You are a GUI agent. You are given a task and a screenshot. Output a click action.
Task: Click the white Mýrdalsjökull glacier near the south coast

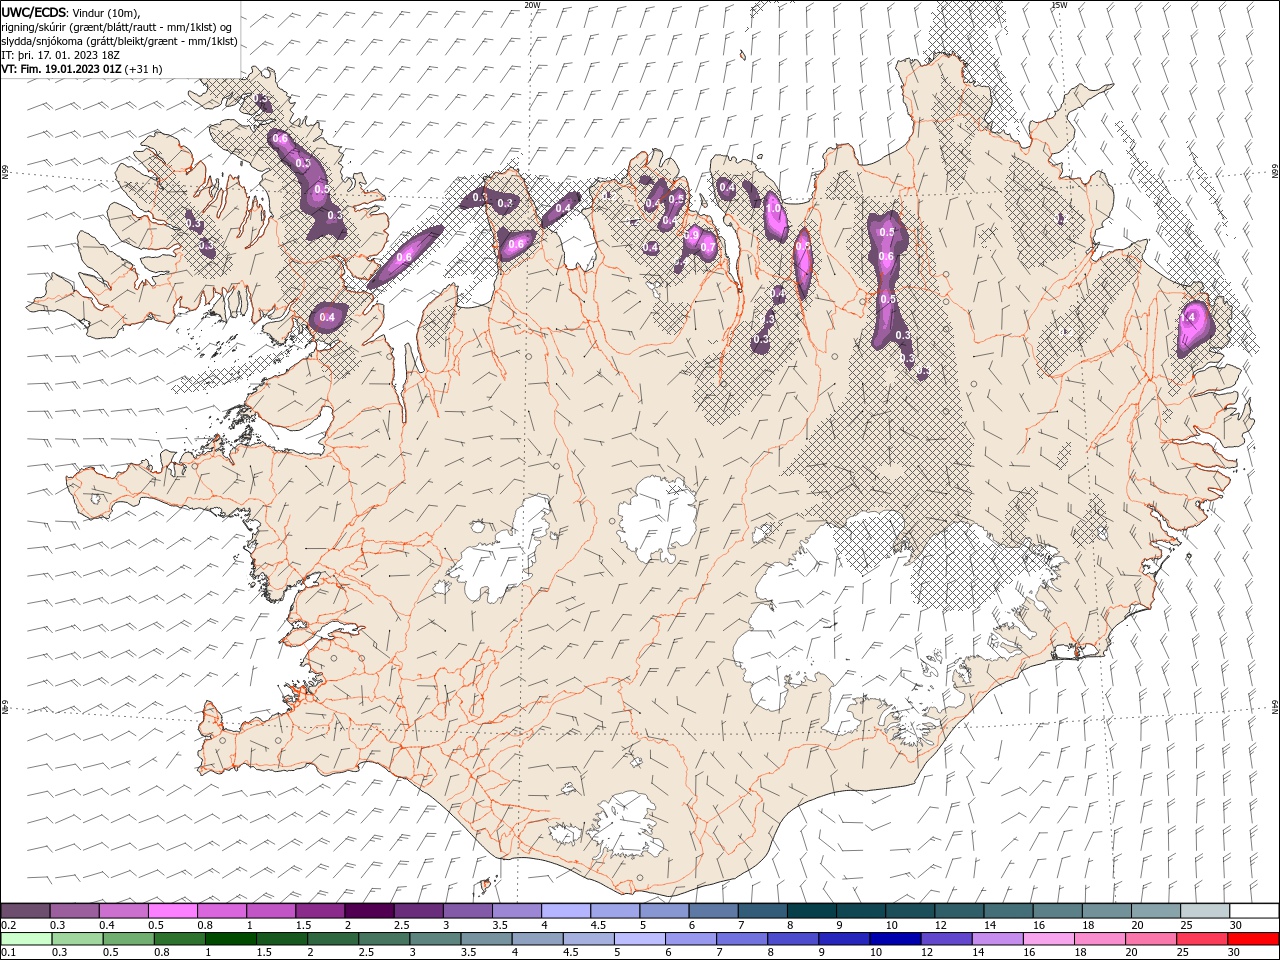(x=625, y=825)
